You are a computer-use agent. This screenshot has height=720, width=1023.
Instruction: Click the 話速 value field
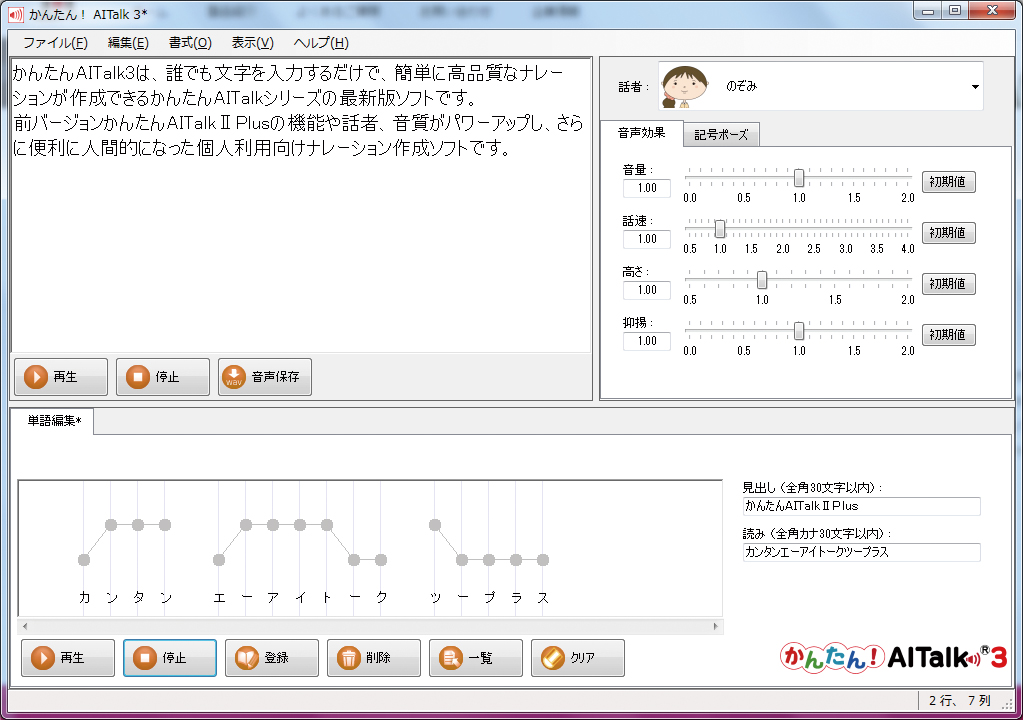(x=647, y=239)
